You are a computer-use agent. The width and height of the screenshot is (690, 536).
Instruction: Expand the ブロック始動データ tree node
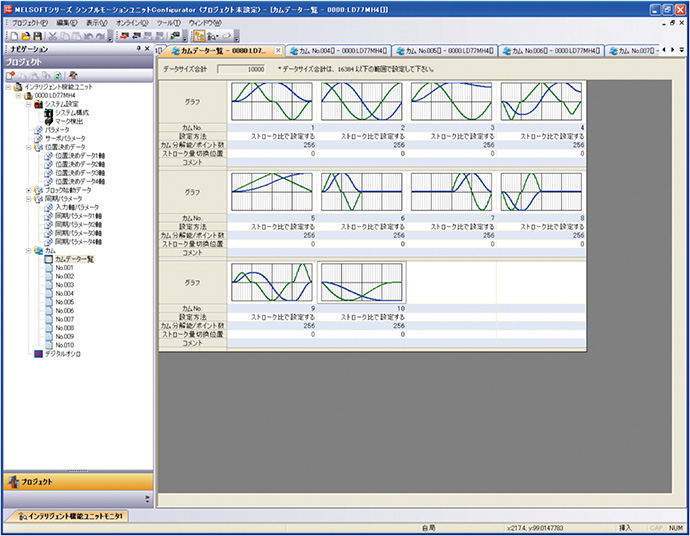[x=27, y=189]
